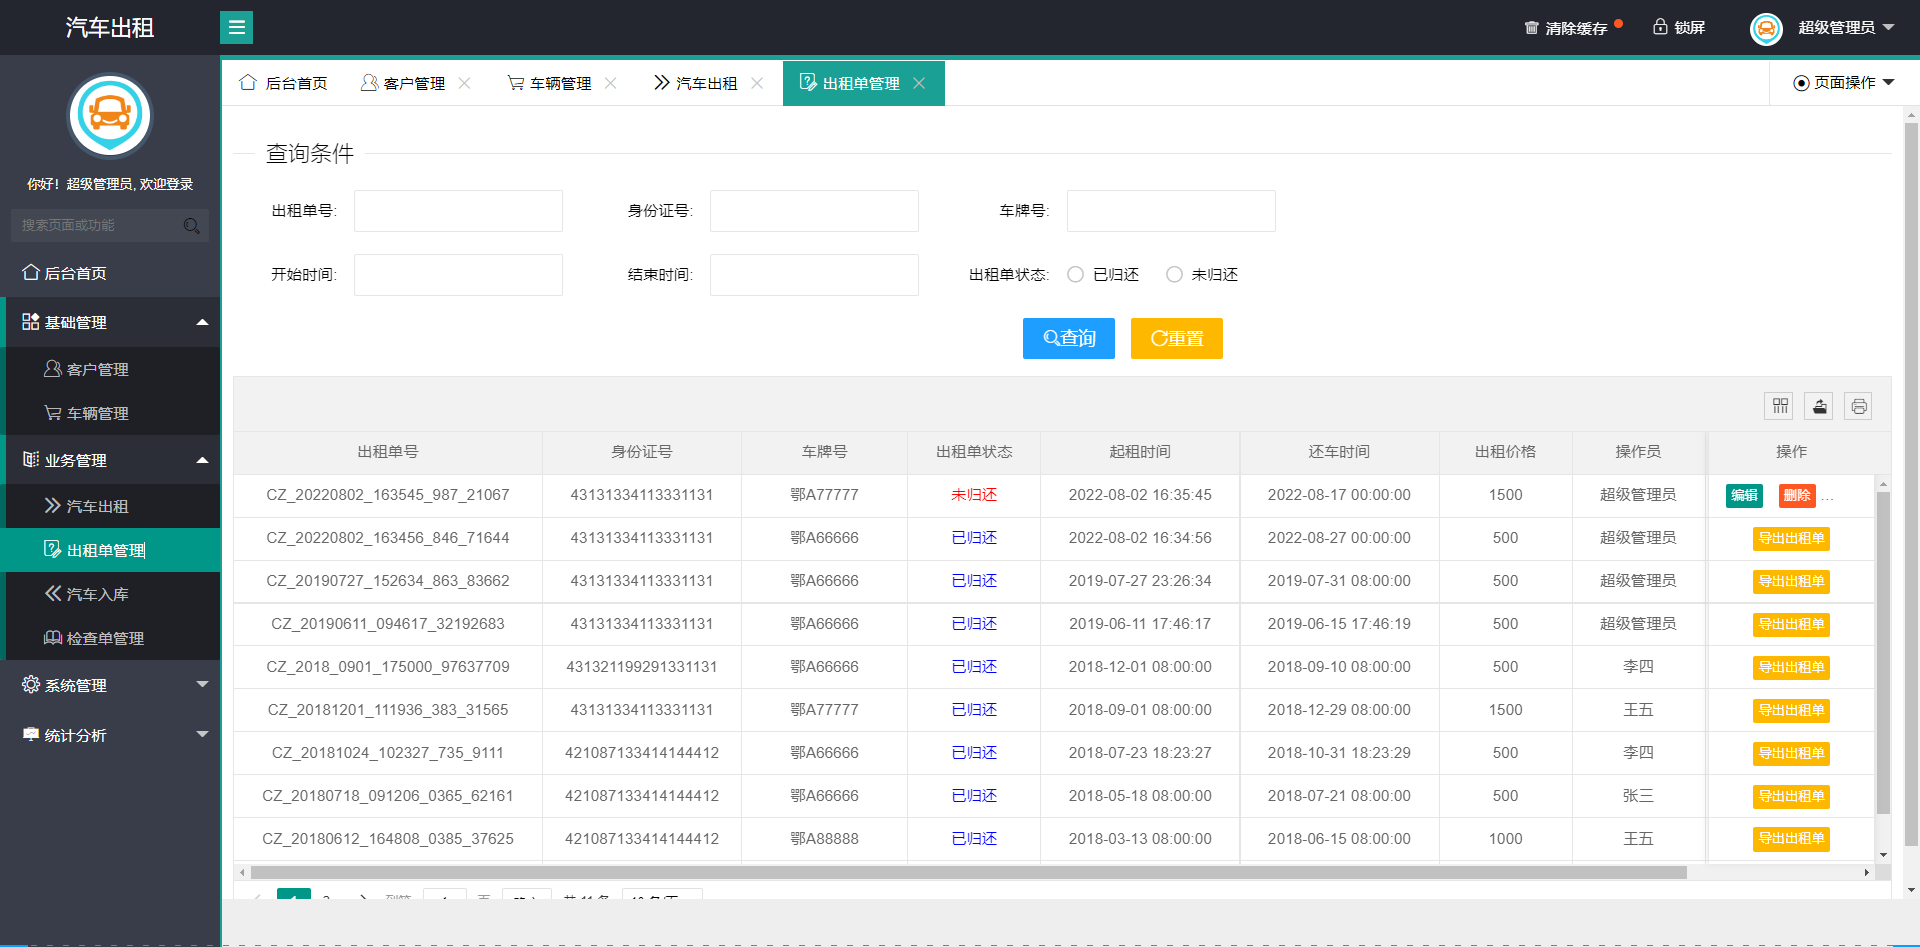The image size is (1920, 947).
Task: Click the 超级管理员 avatar icon
Action: click(x=1766, y=28)
